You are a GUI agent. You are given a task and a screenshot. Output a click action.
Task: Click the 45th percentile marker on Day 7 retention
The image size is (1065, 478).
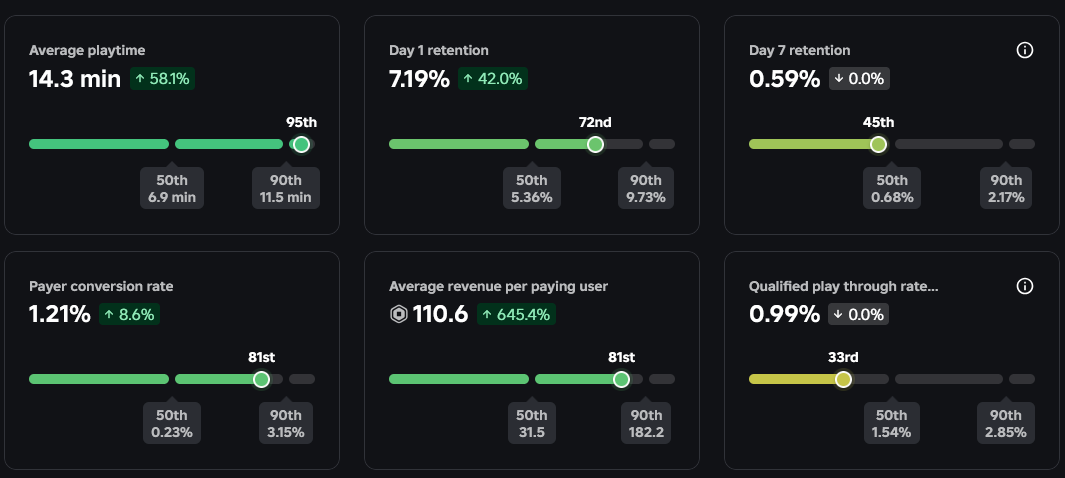pos(878,144)
